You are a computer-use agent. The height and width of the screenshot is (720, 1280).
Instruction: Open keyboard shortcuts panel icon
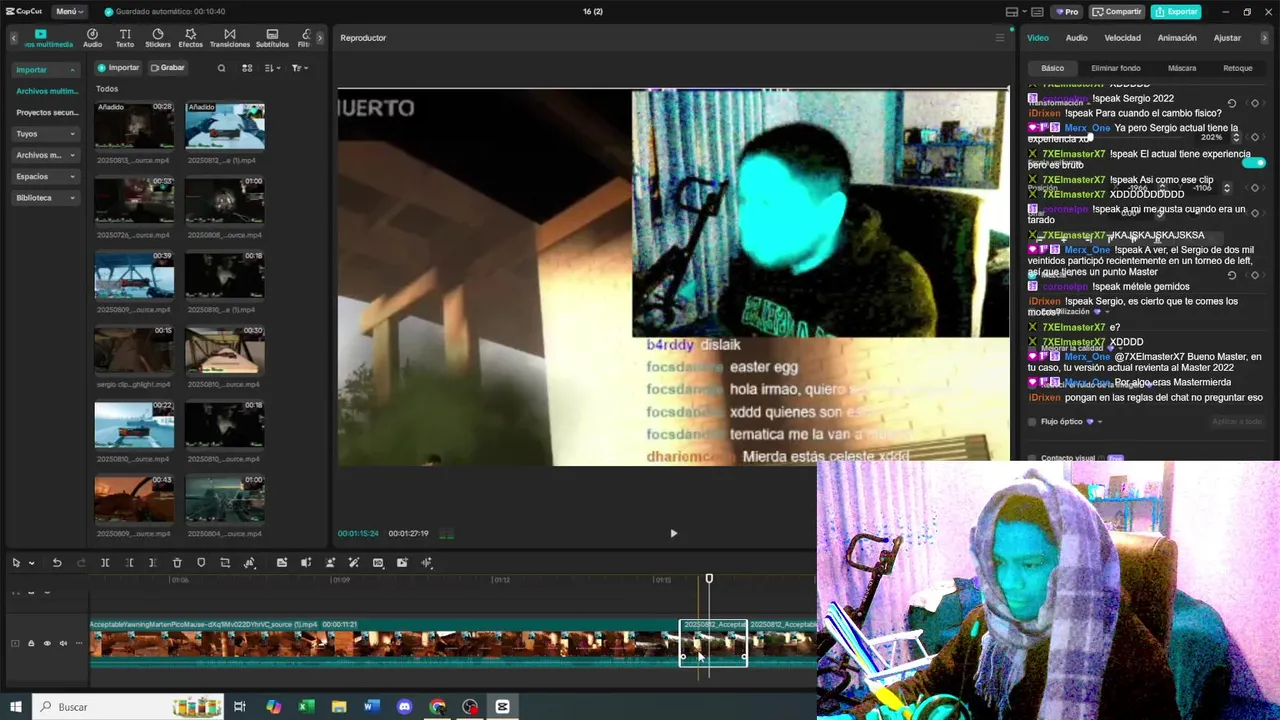[1038, 12]
